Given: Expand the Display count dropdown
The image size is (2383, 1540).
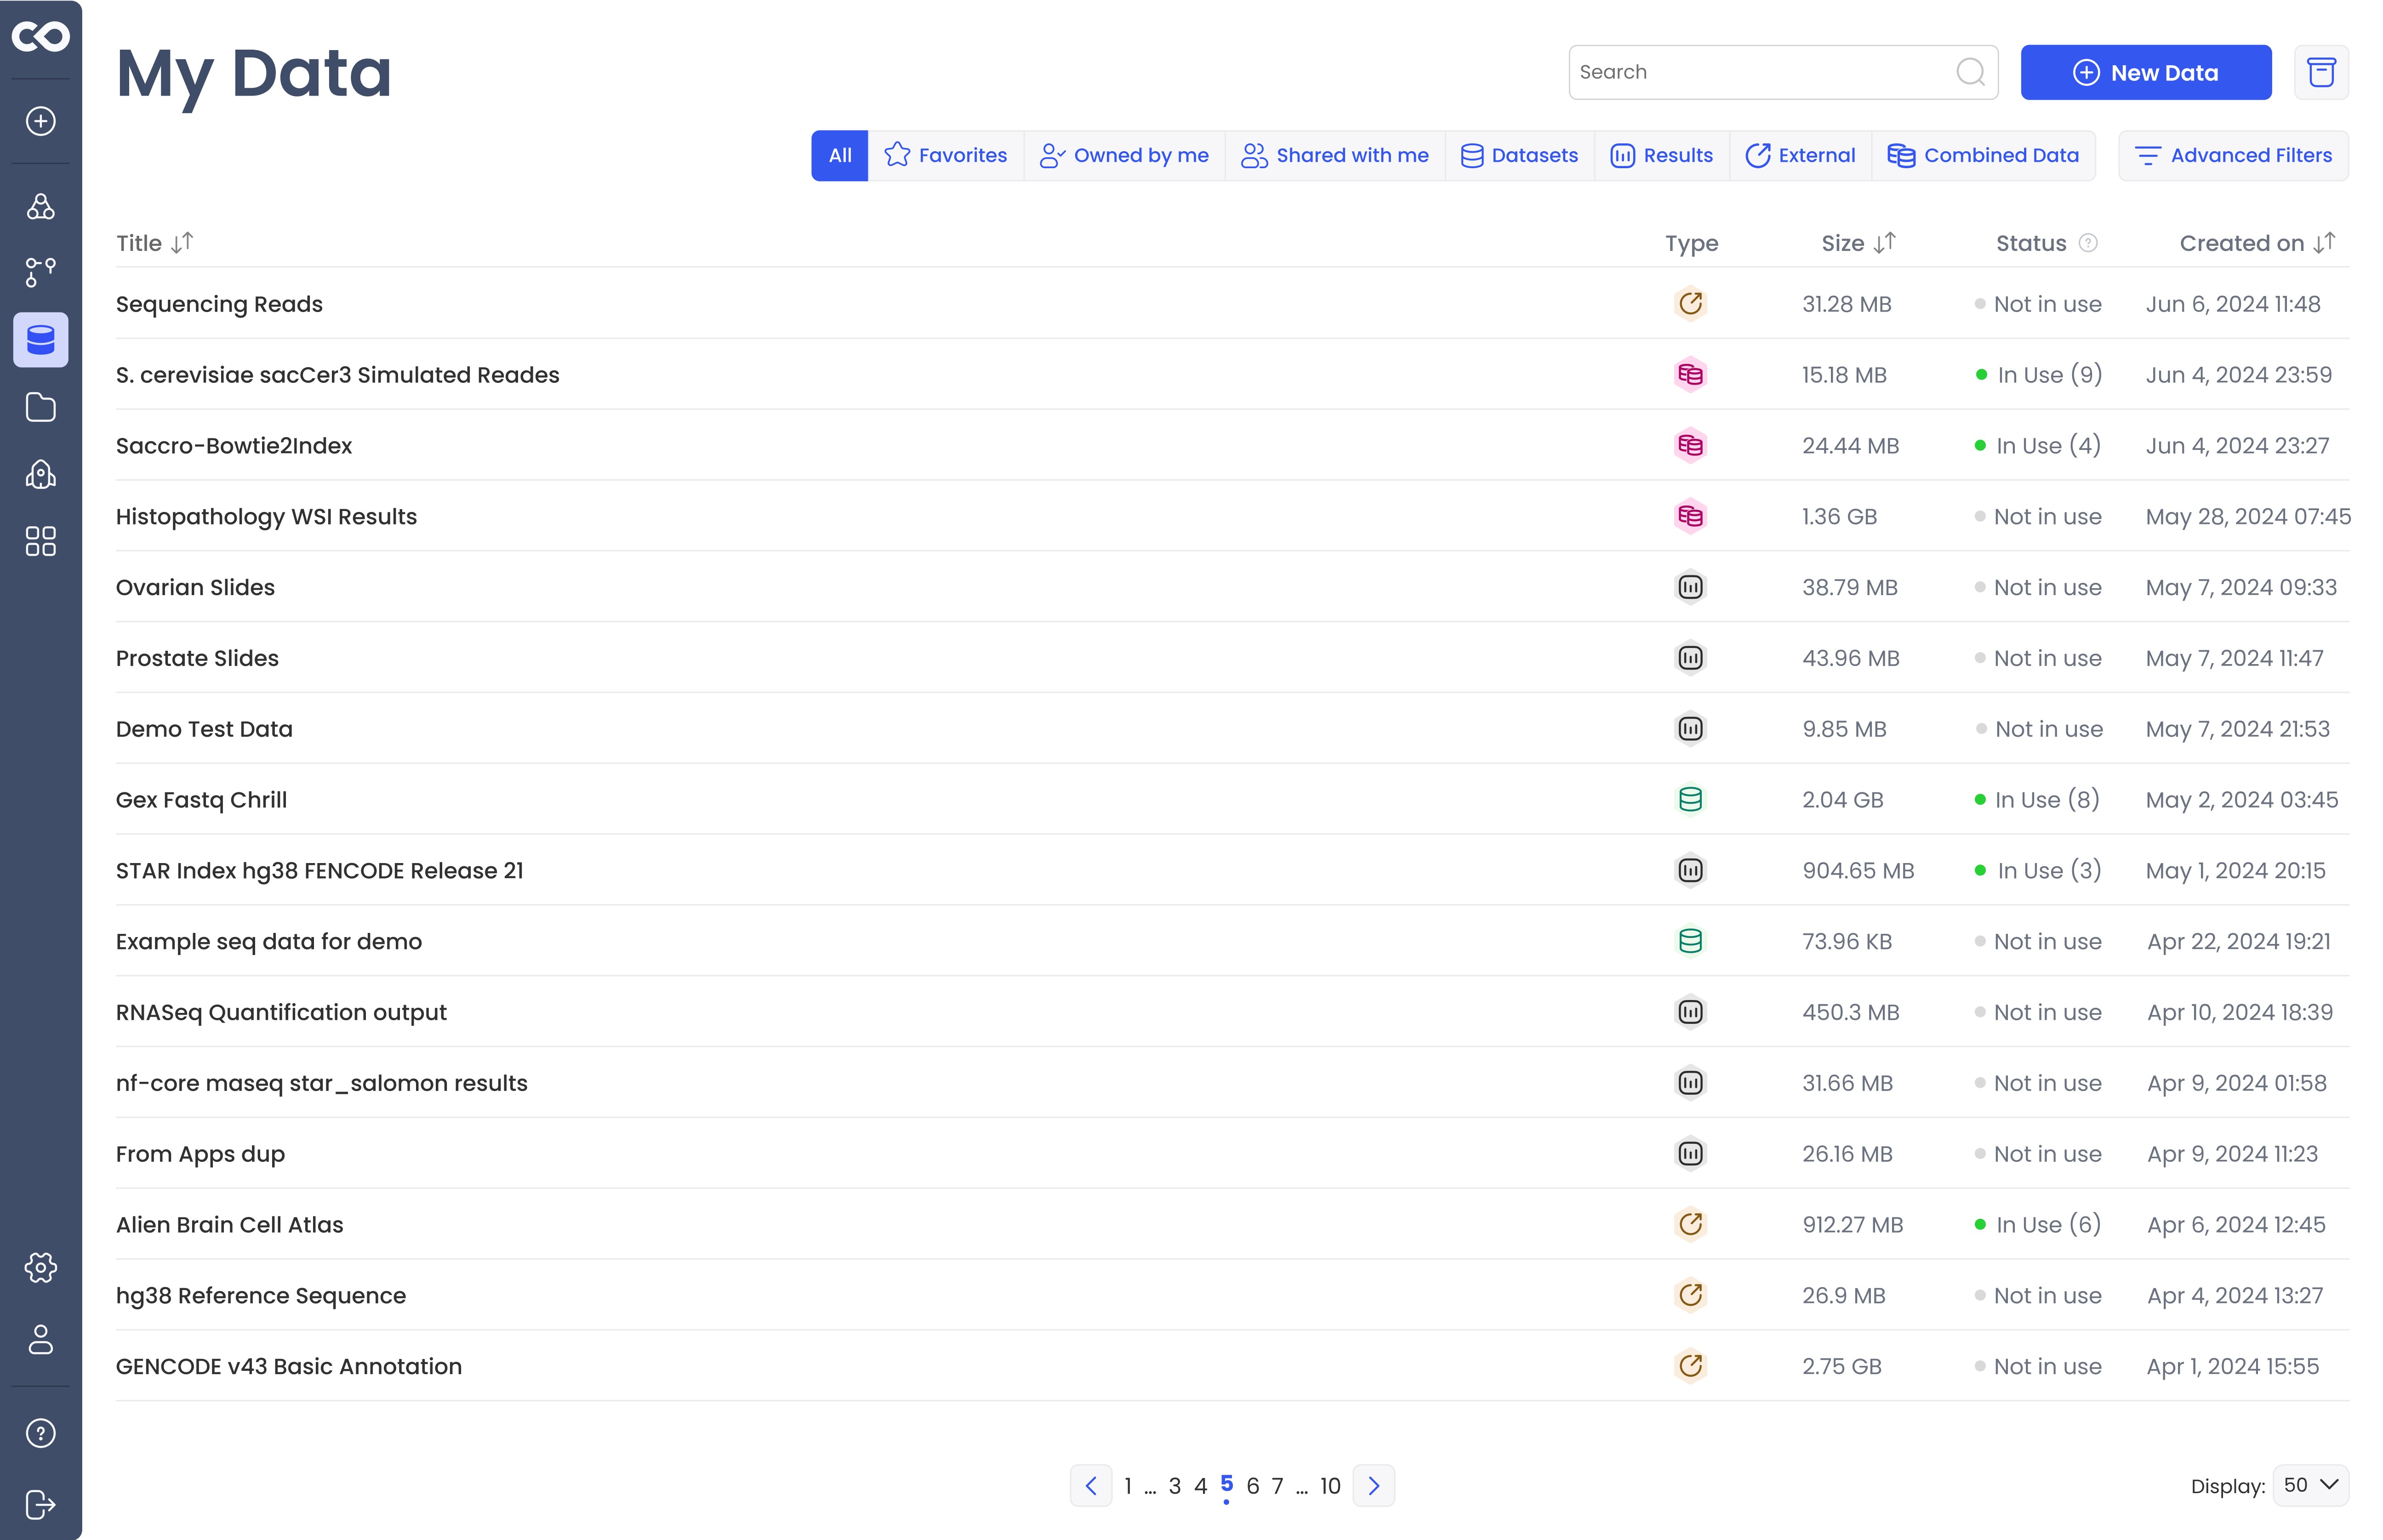Looking at the screenshot, I should (x=2310, y=1485).
